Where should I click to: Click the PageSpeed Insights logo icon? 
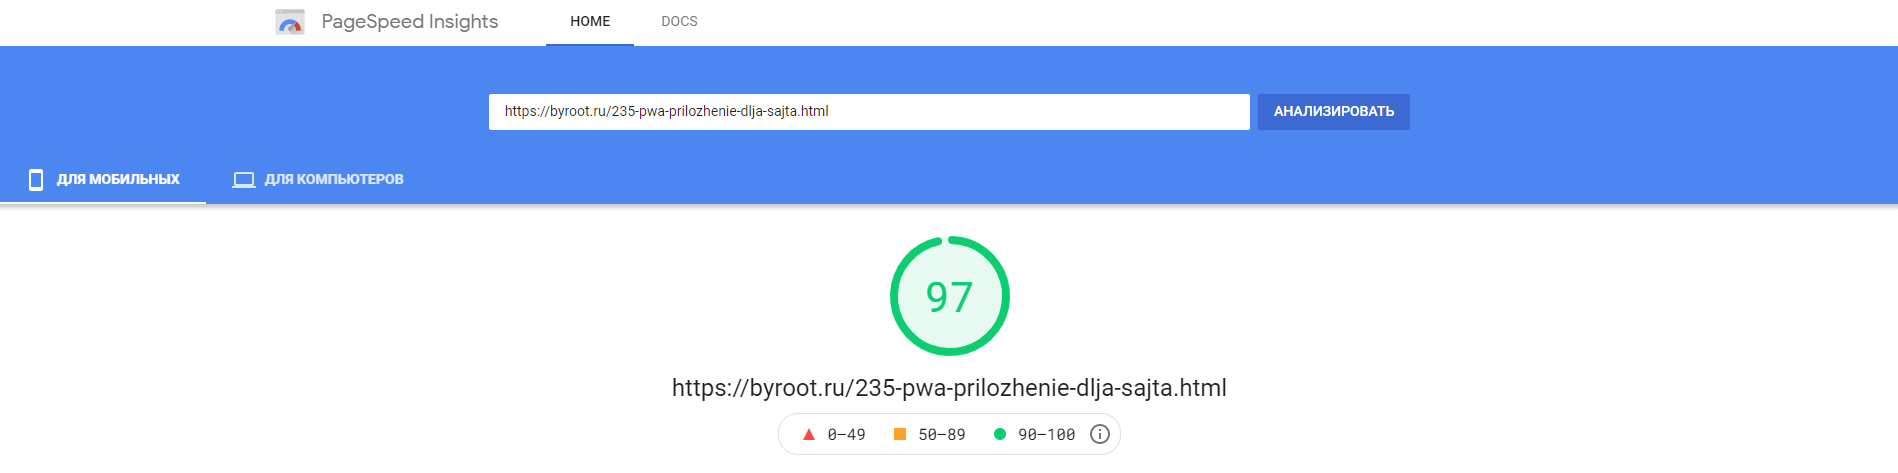click(290, 22)
